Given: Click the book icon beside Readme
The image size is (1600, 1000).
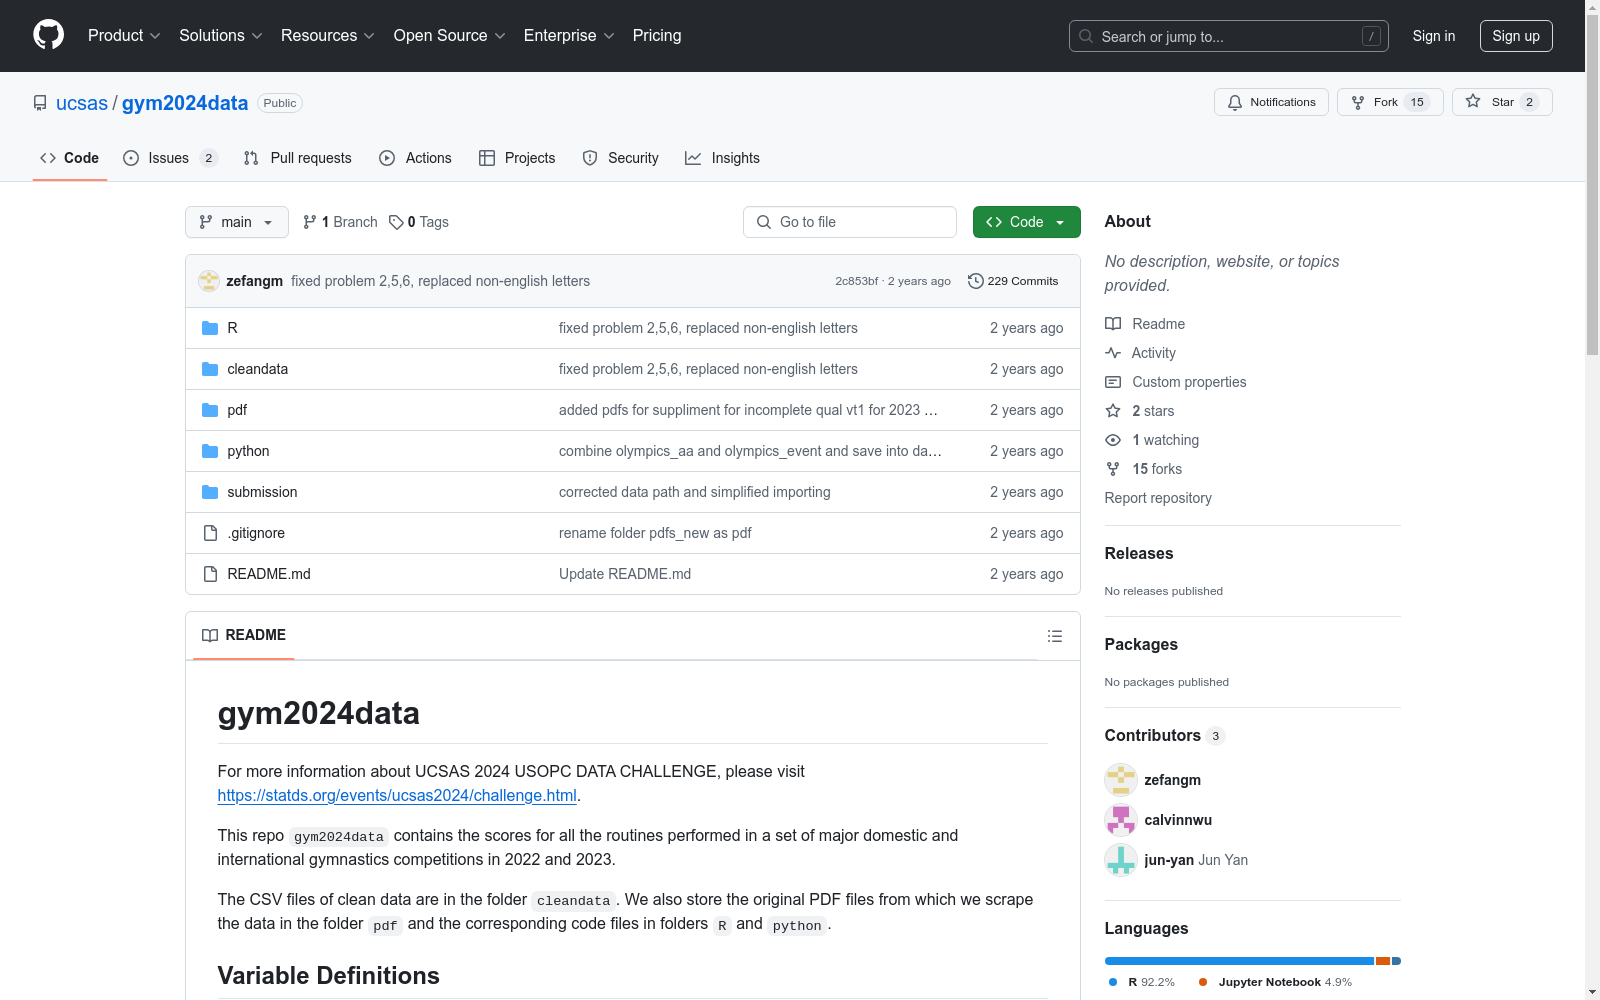Looking at the screenshot, I should click(1113, 324).
